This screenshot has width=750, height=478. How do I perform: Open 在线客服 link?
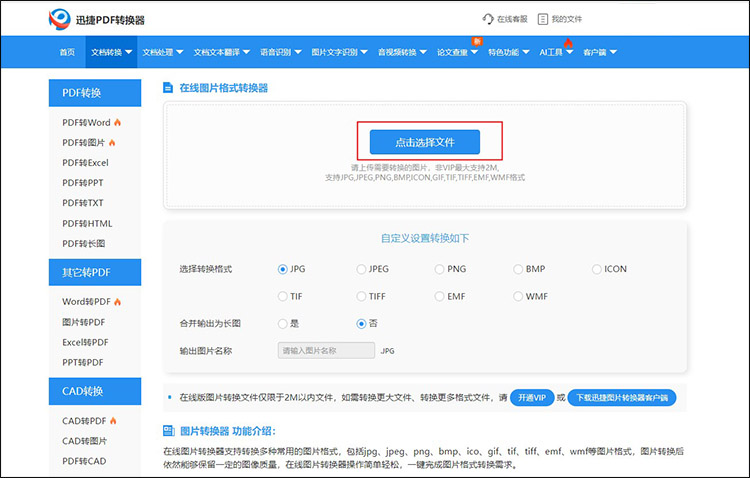click(512, 19)
